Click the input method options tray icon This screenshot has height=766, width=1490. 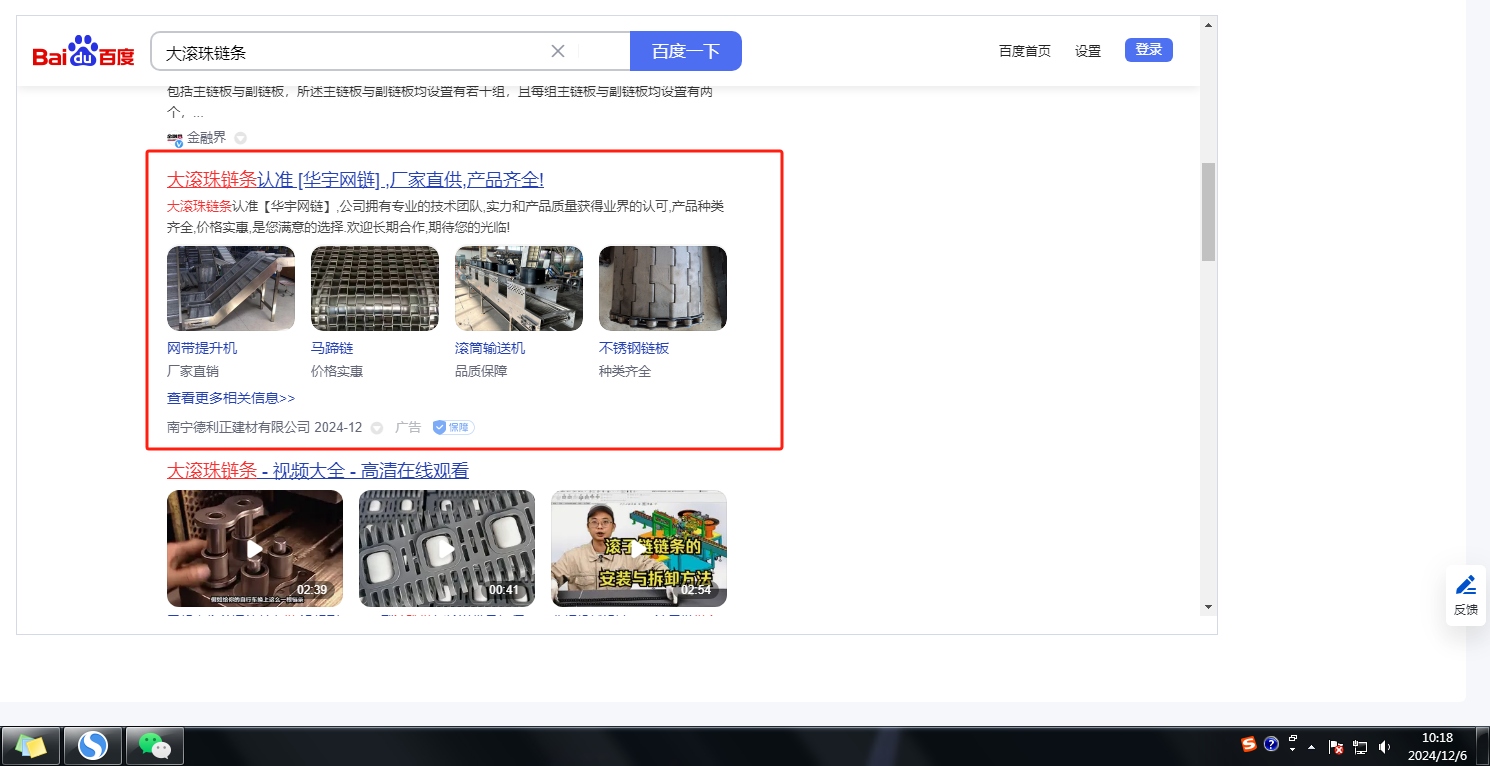(1293, 743)
